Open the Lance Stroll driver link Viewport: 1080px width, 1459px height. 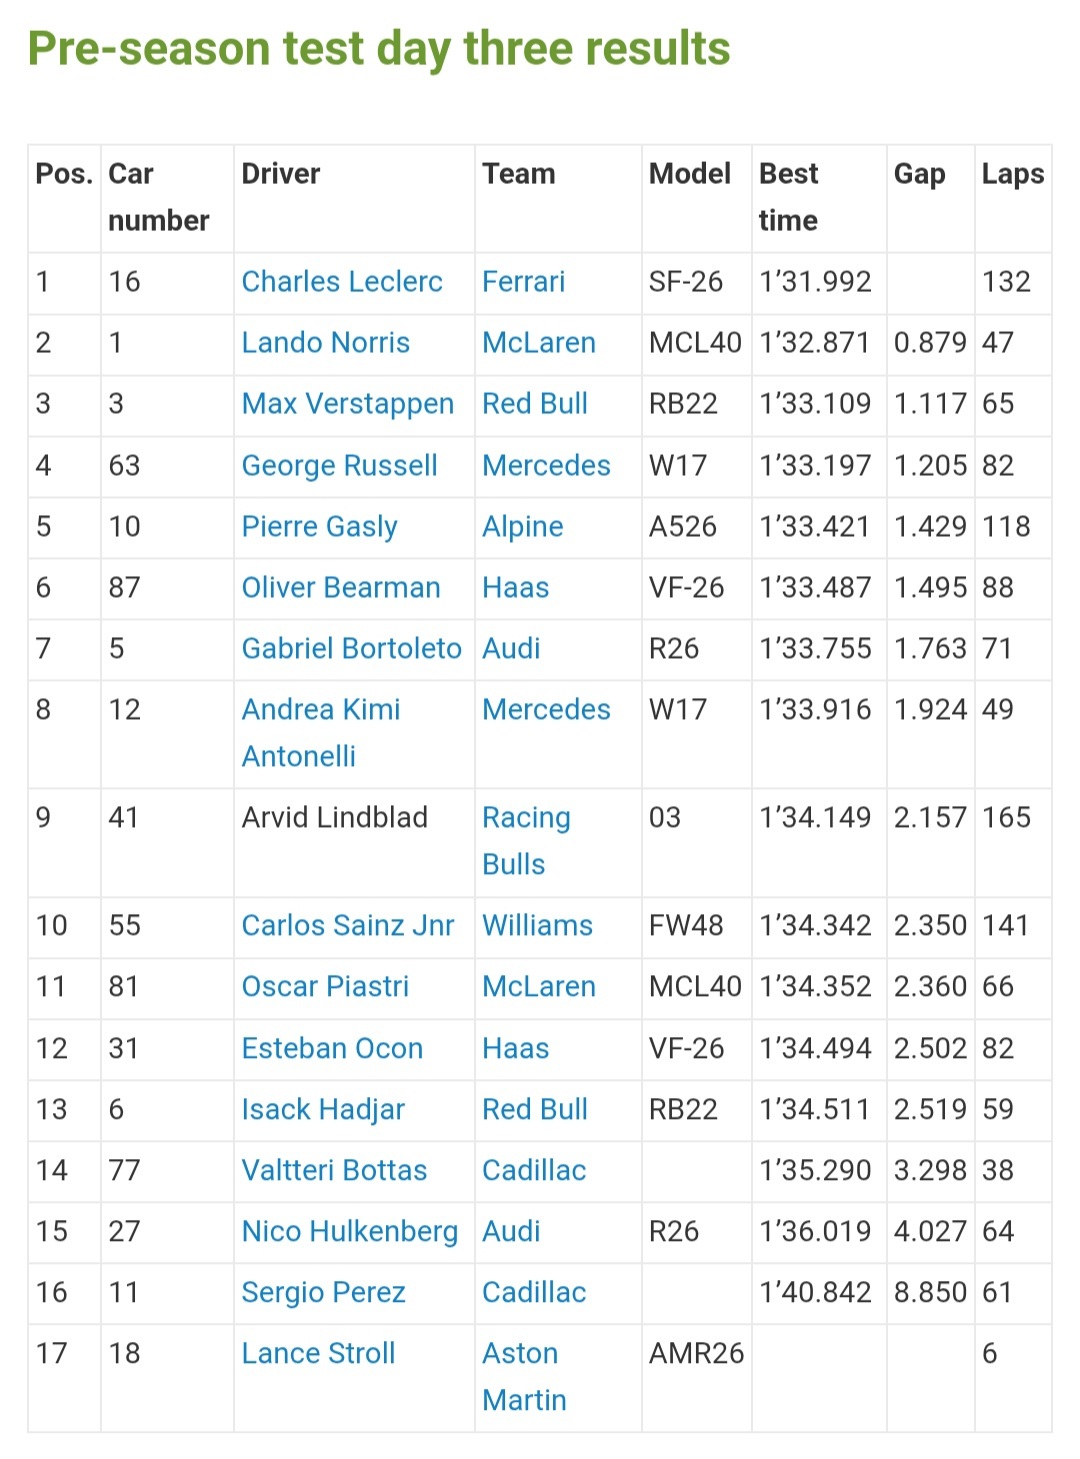tap(318, 1354)
